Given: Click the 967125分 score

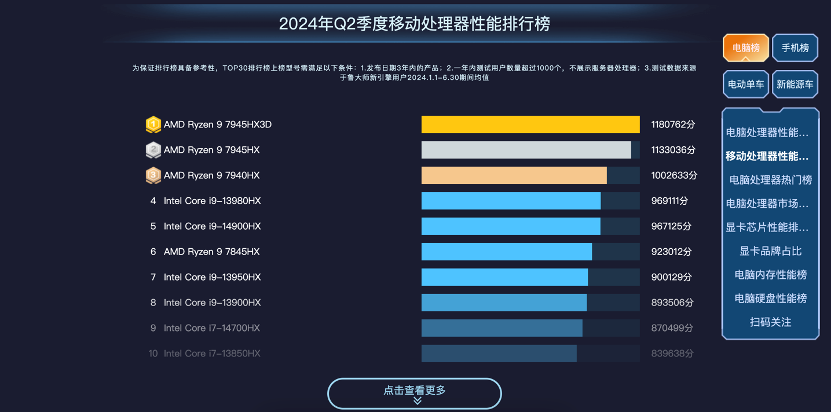Looking at the screenshot, I should [671, 226].
